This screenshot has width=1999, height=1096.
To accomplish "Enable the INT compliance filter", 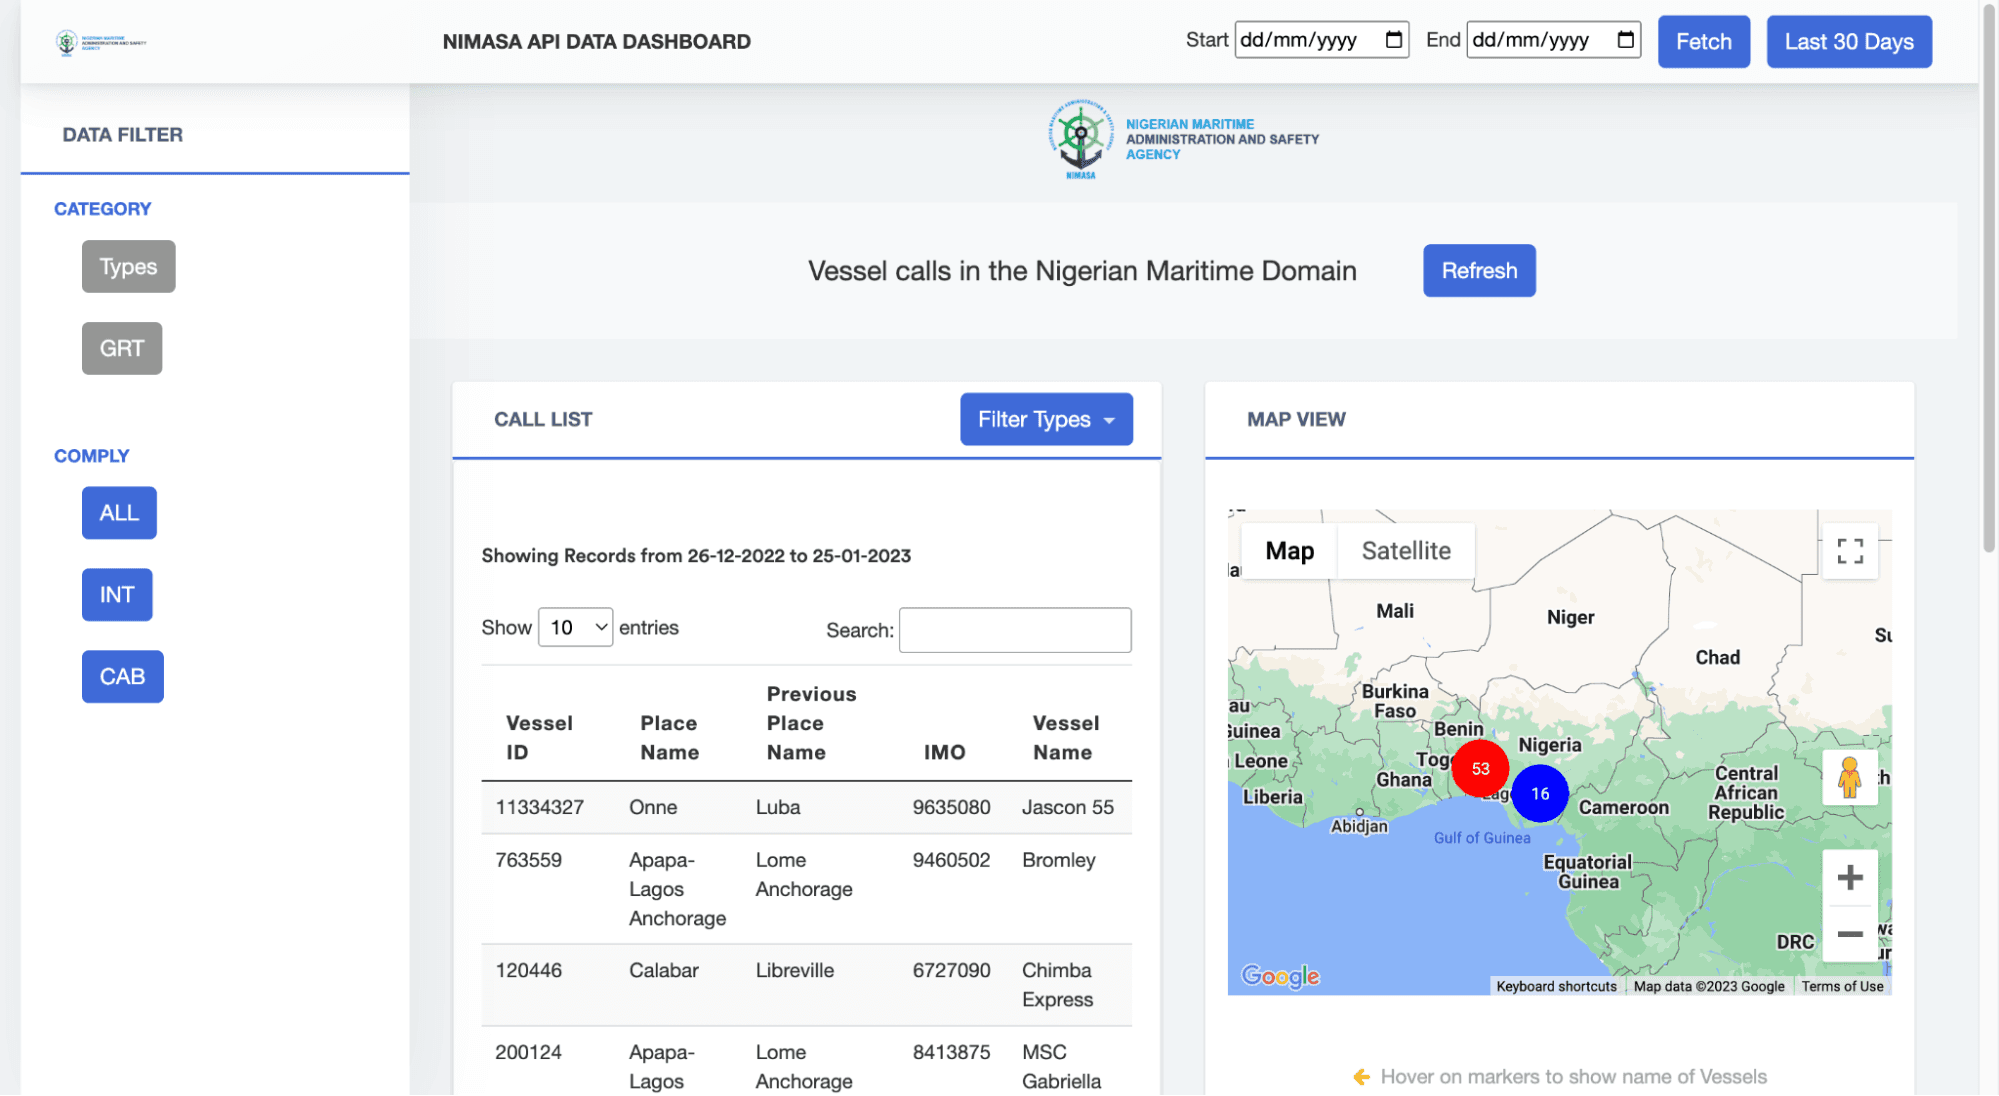I will coord(117,594).
